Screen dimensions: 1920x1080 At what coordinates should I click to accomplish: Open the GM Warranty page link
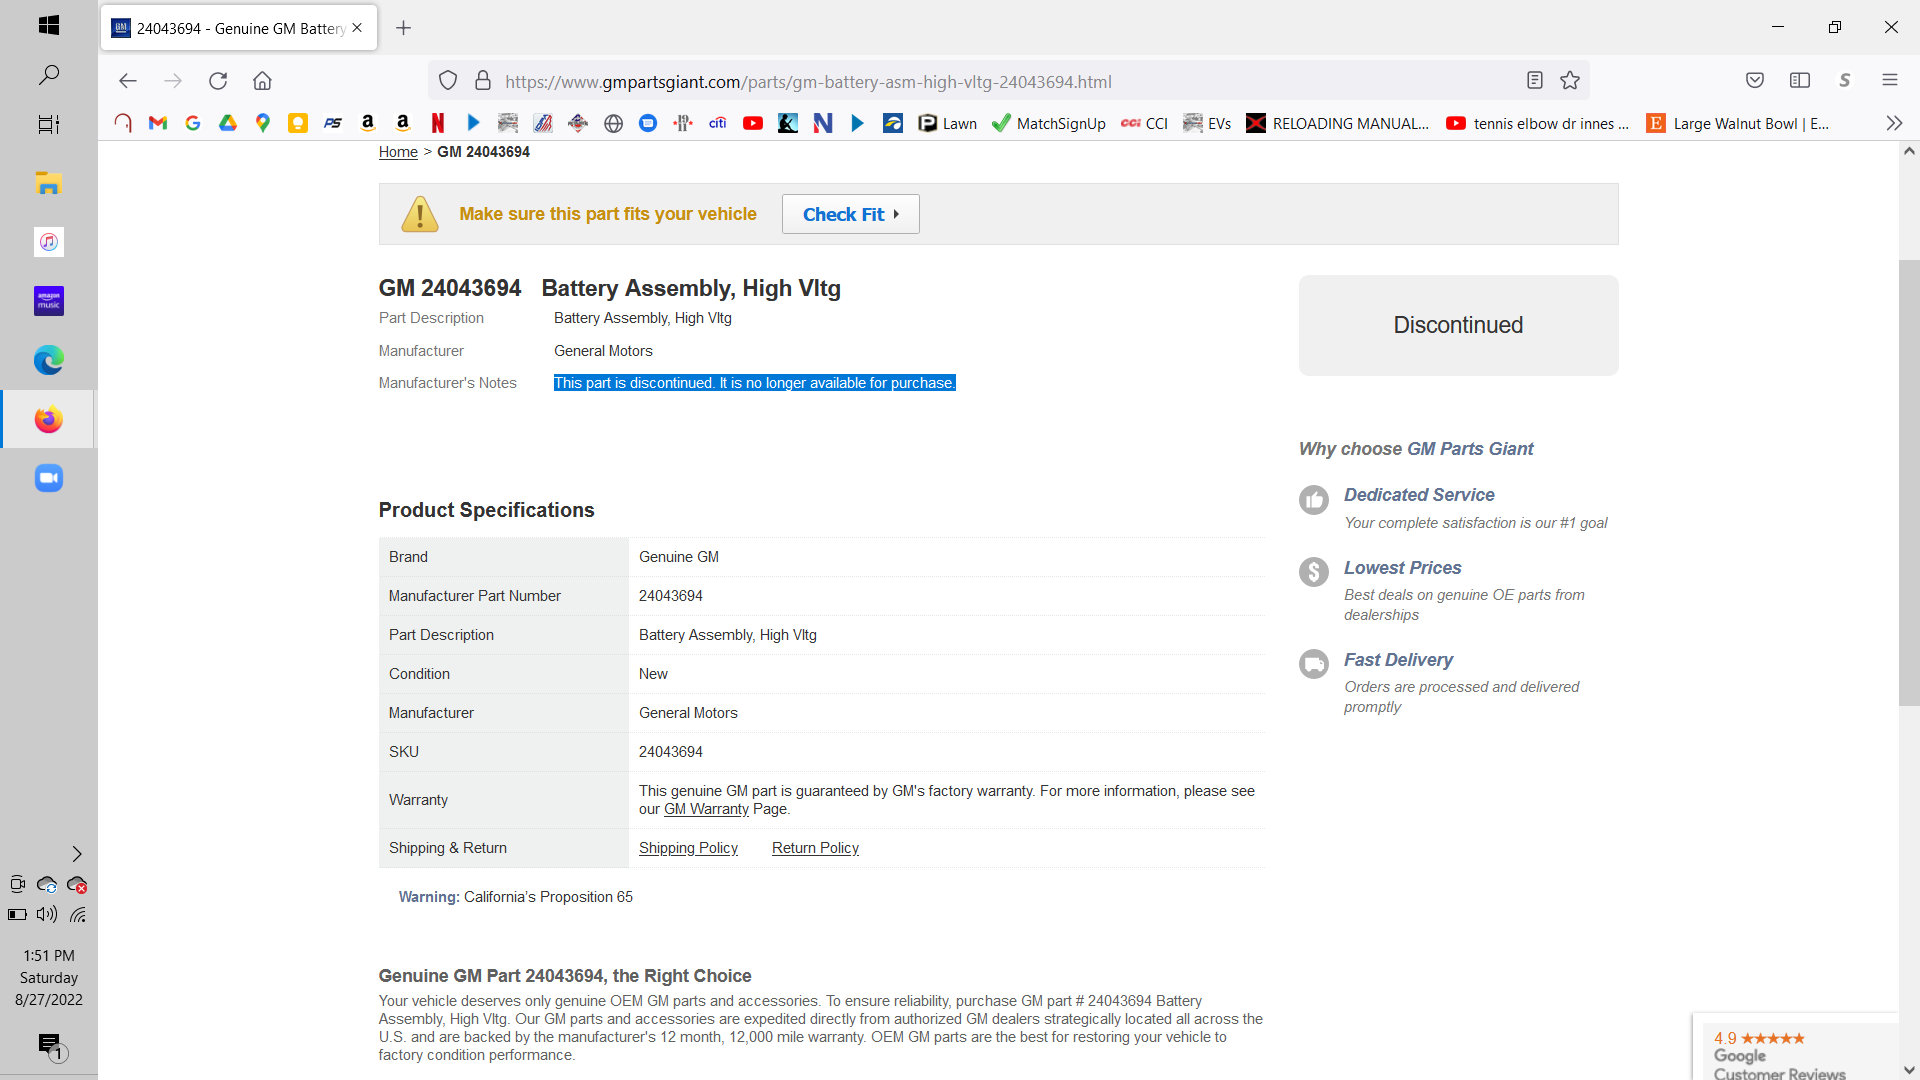(706, 809)
